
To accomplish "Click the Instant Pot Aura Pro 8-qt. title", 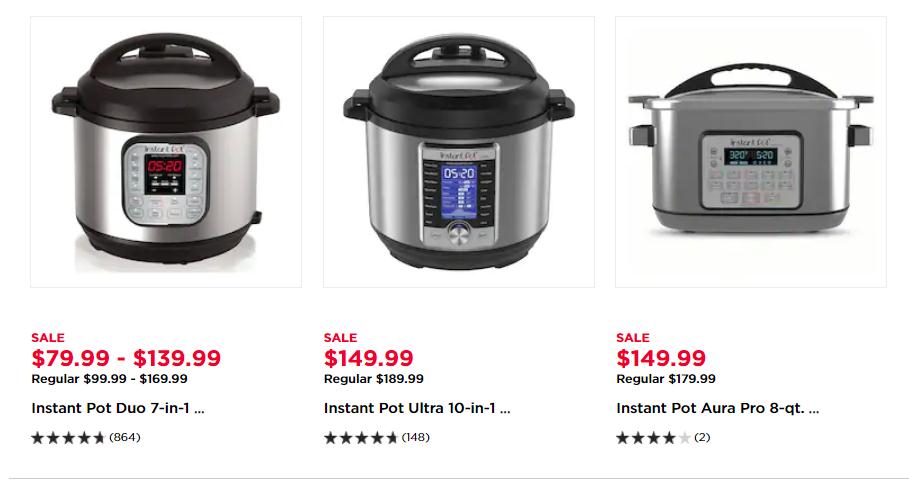I will coord(718,408).
